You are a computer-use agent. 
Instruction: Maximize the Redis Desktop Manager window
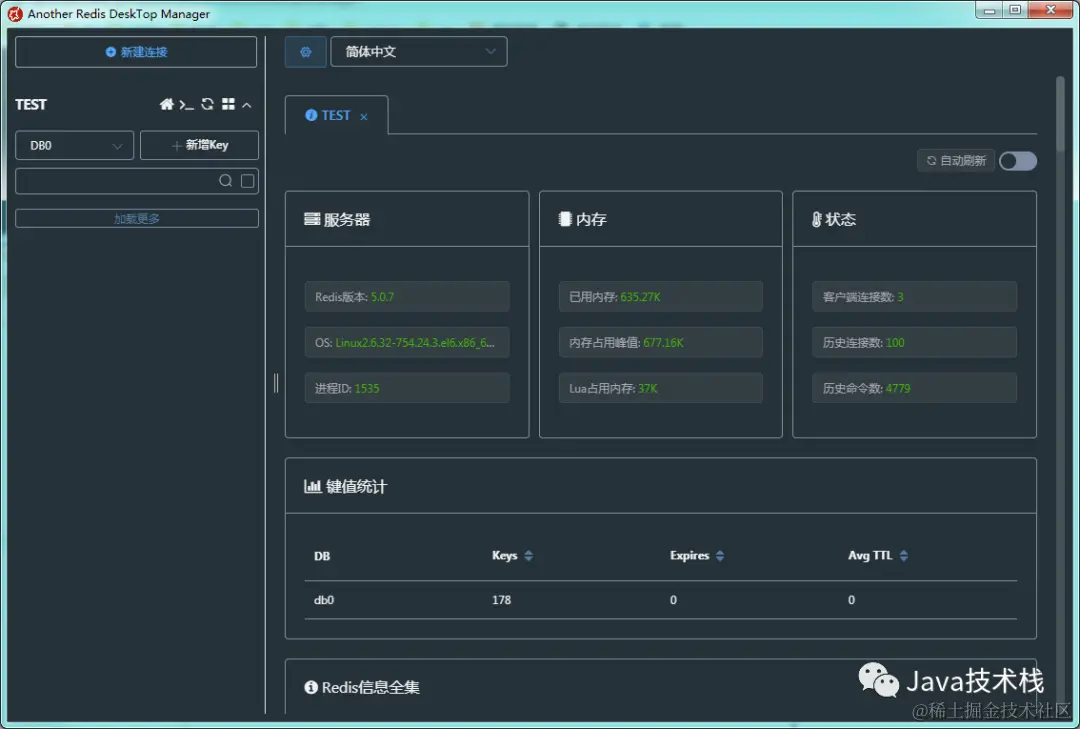(x=1015, y=10)
